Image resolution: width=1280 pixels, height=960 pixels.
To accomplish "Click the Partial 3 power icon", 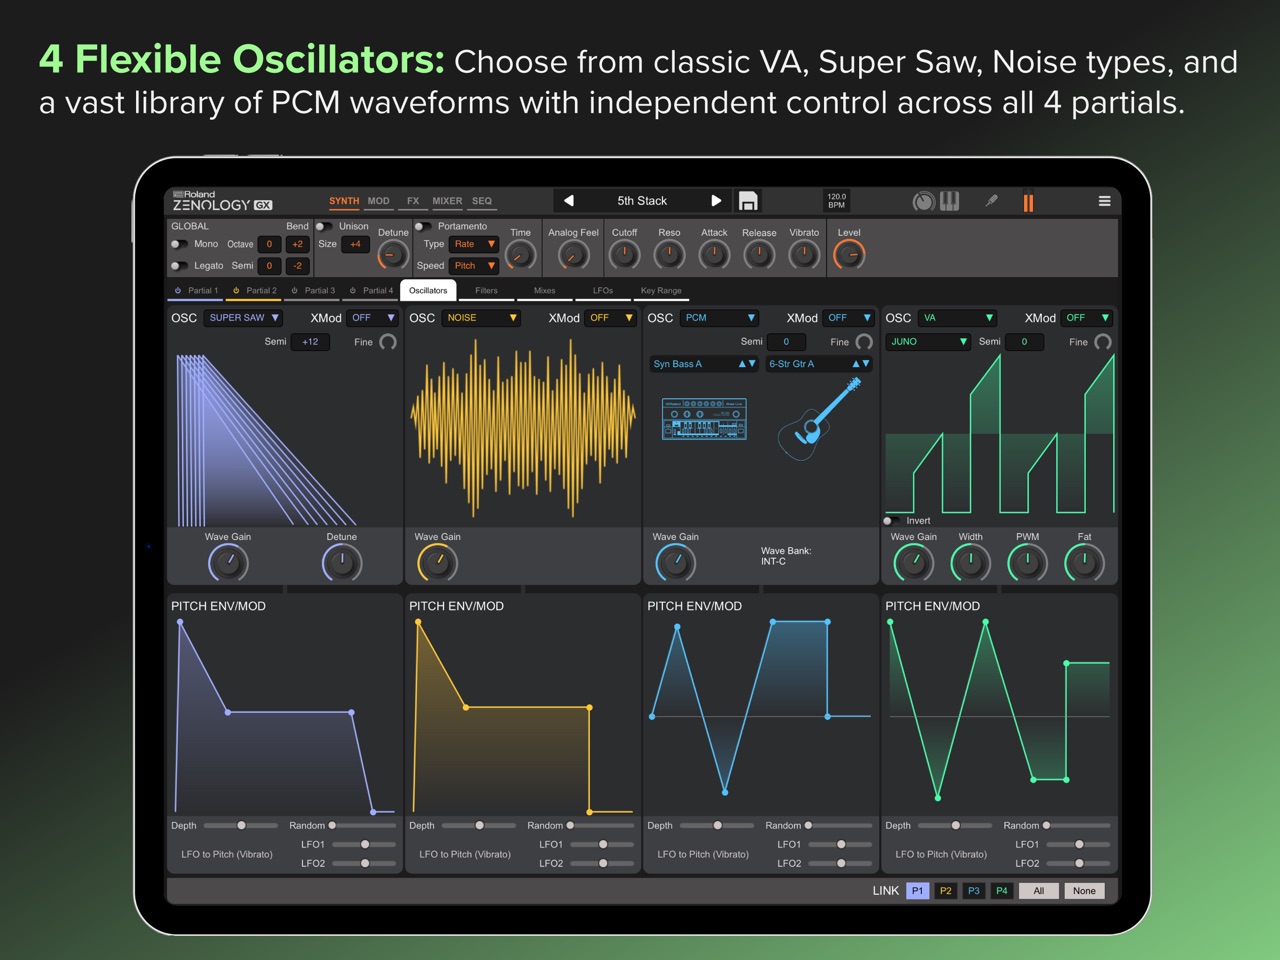I will 294,291.
